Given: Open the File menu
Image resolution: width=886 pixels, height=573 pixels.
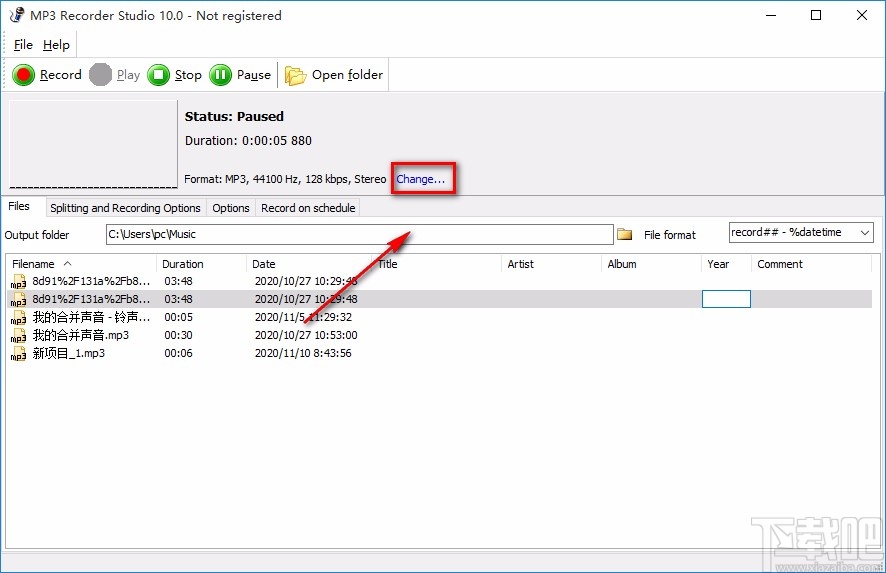Looking at the screenshot, I should point(23,45).
